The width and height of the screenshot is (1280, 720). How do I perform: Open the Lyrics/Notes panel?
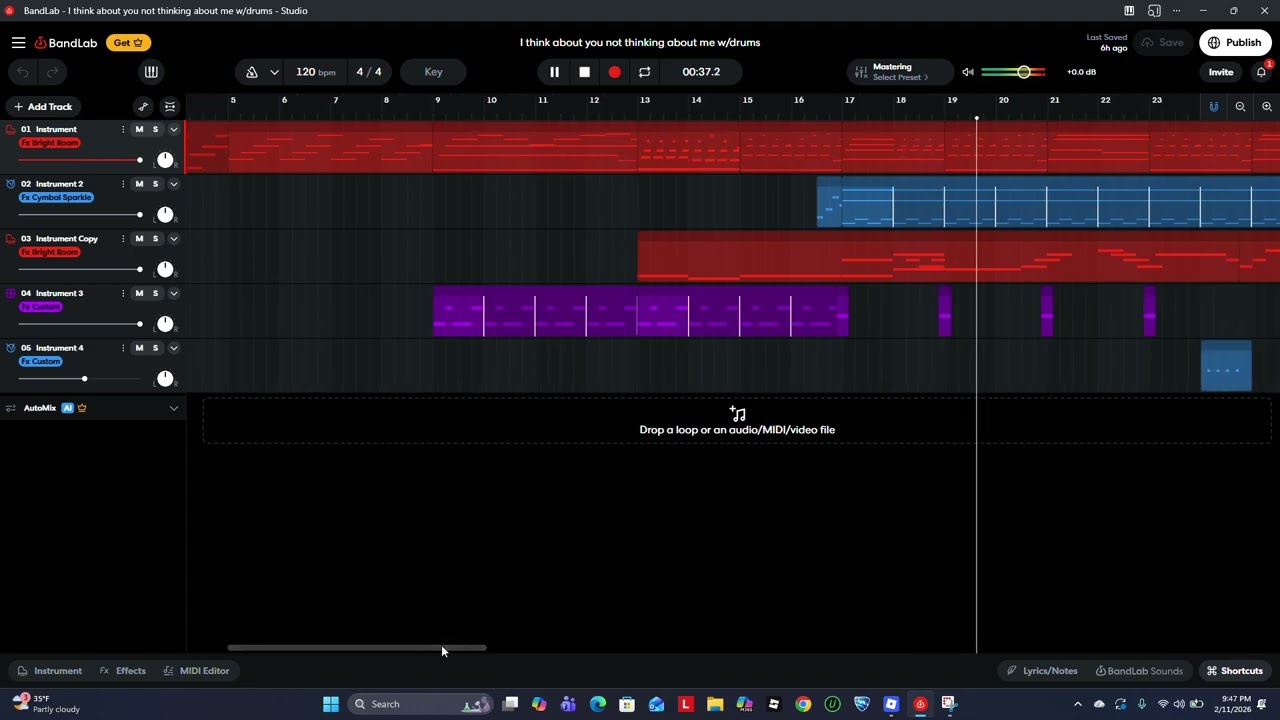coord(1042,671)
